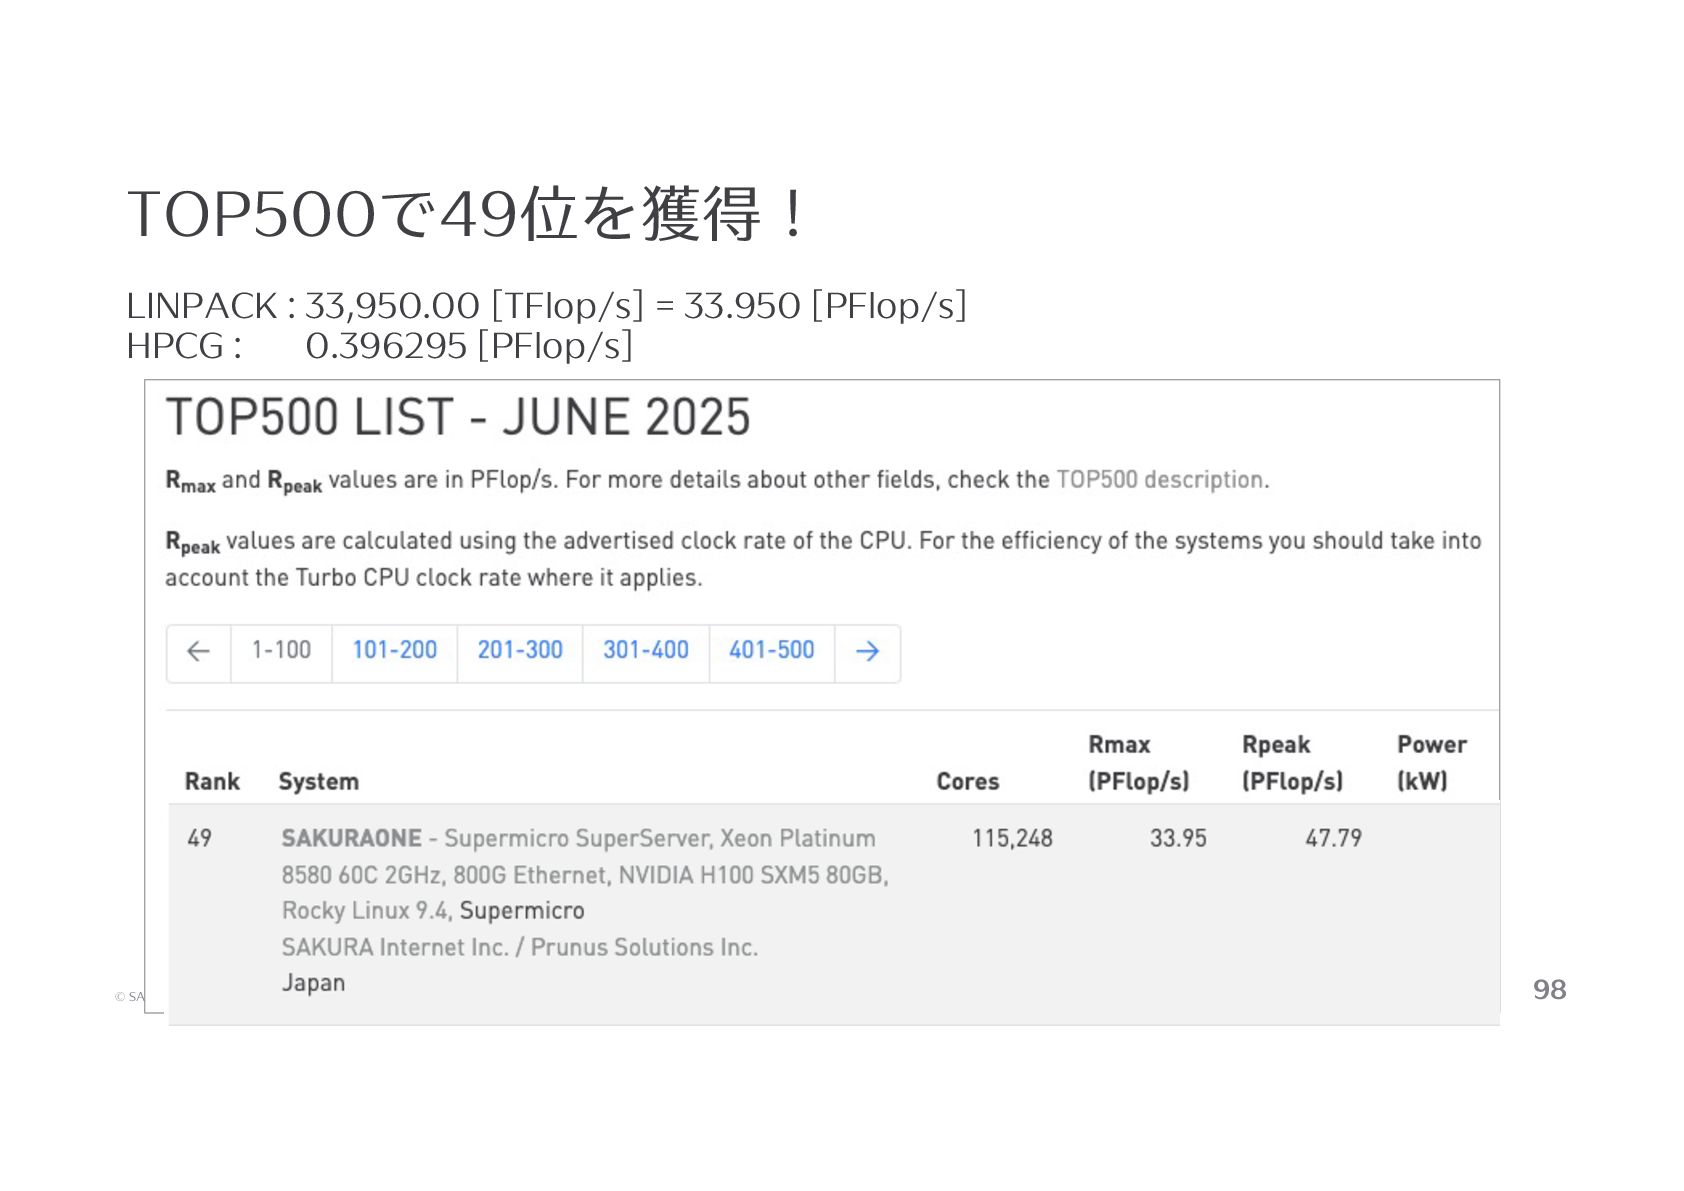1684x1191 pixels.
Task: Click the Rmax (PFlop/s) column header
Action: [x=1139, y=763]
